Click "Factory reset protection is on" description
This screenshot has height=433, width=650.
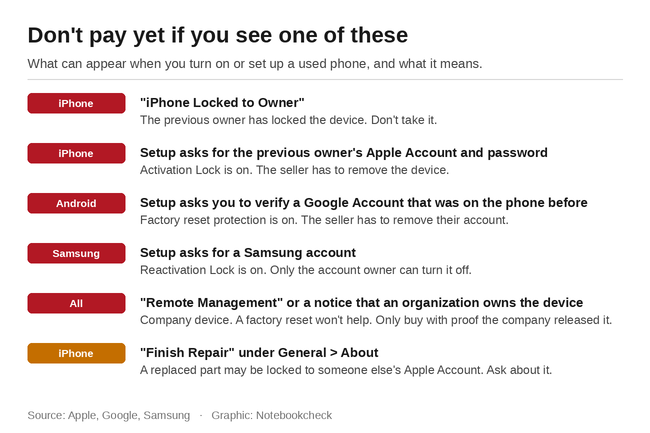(x=324, y=220)
